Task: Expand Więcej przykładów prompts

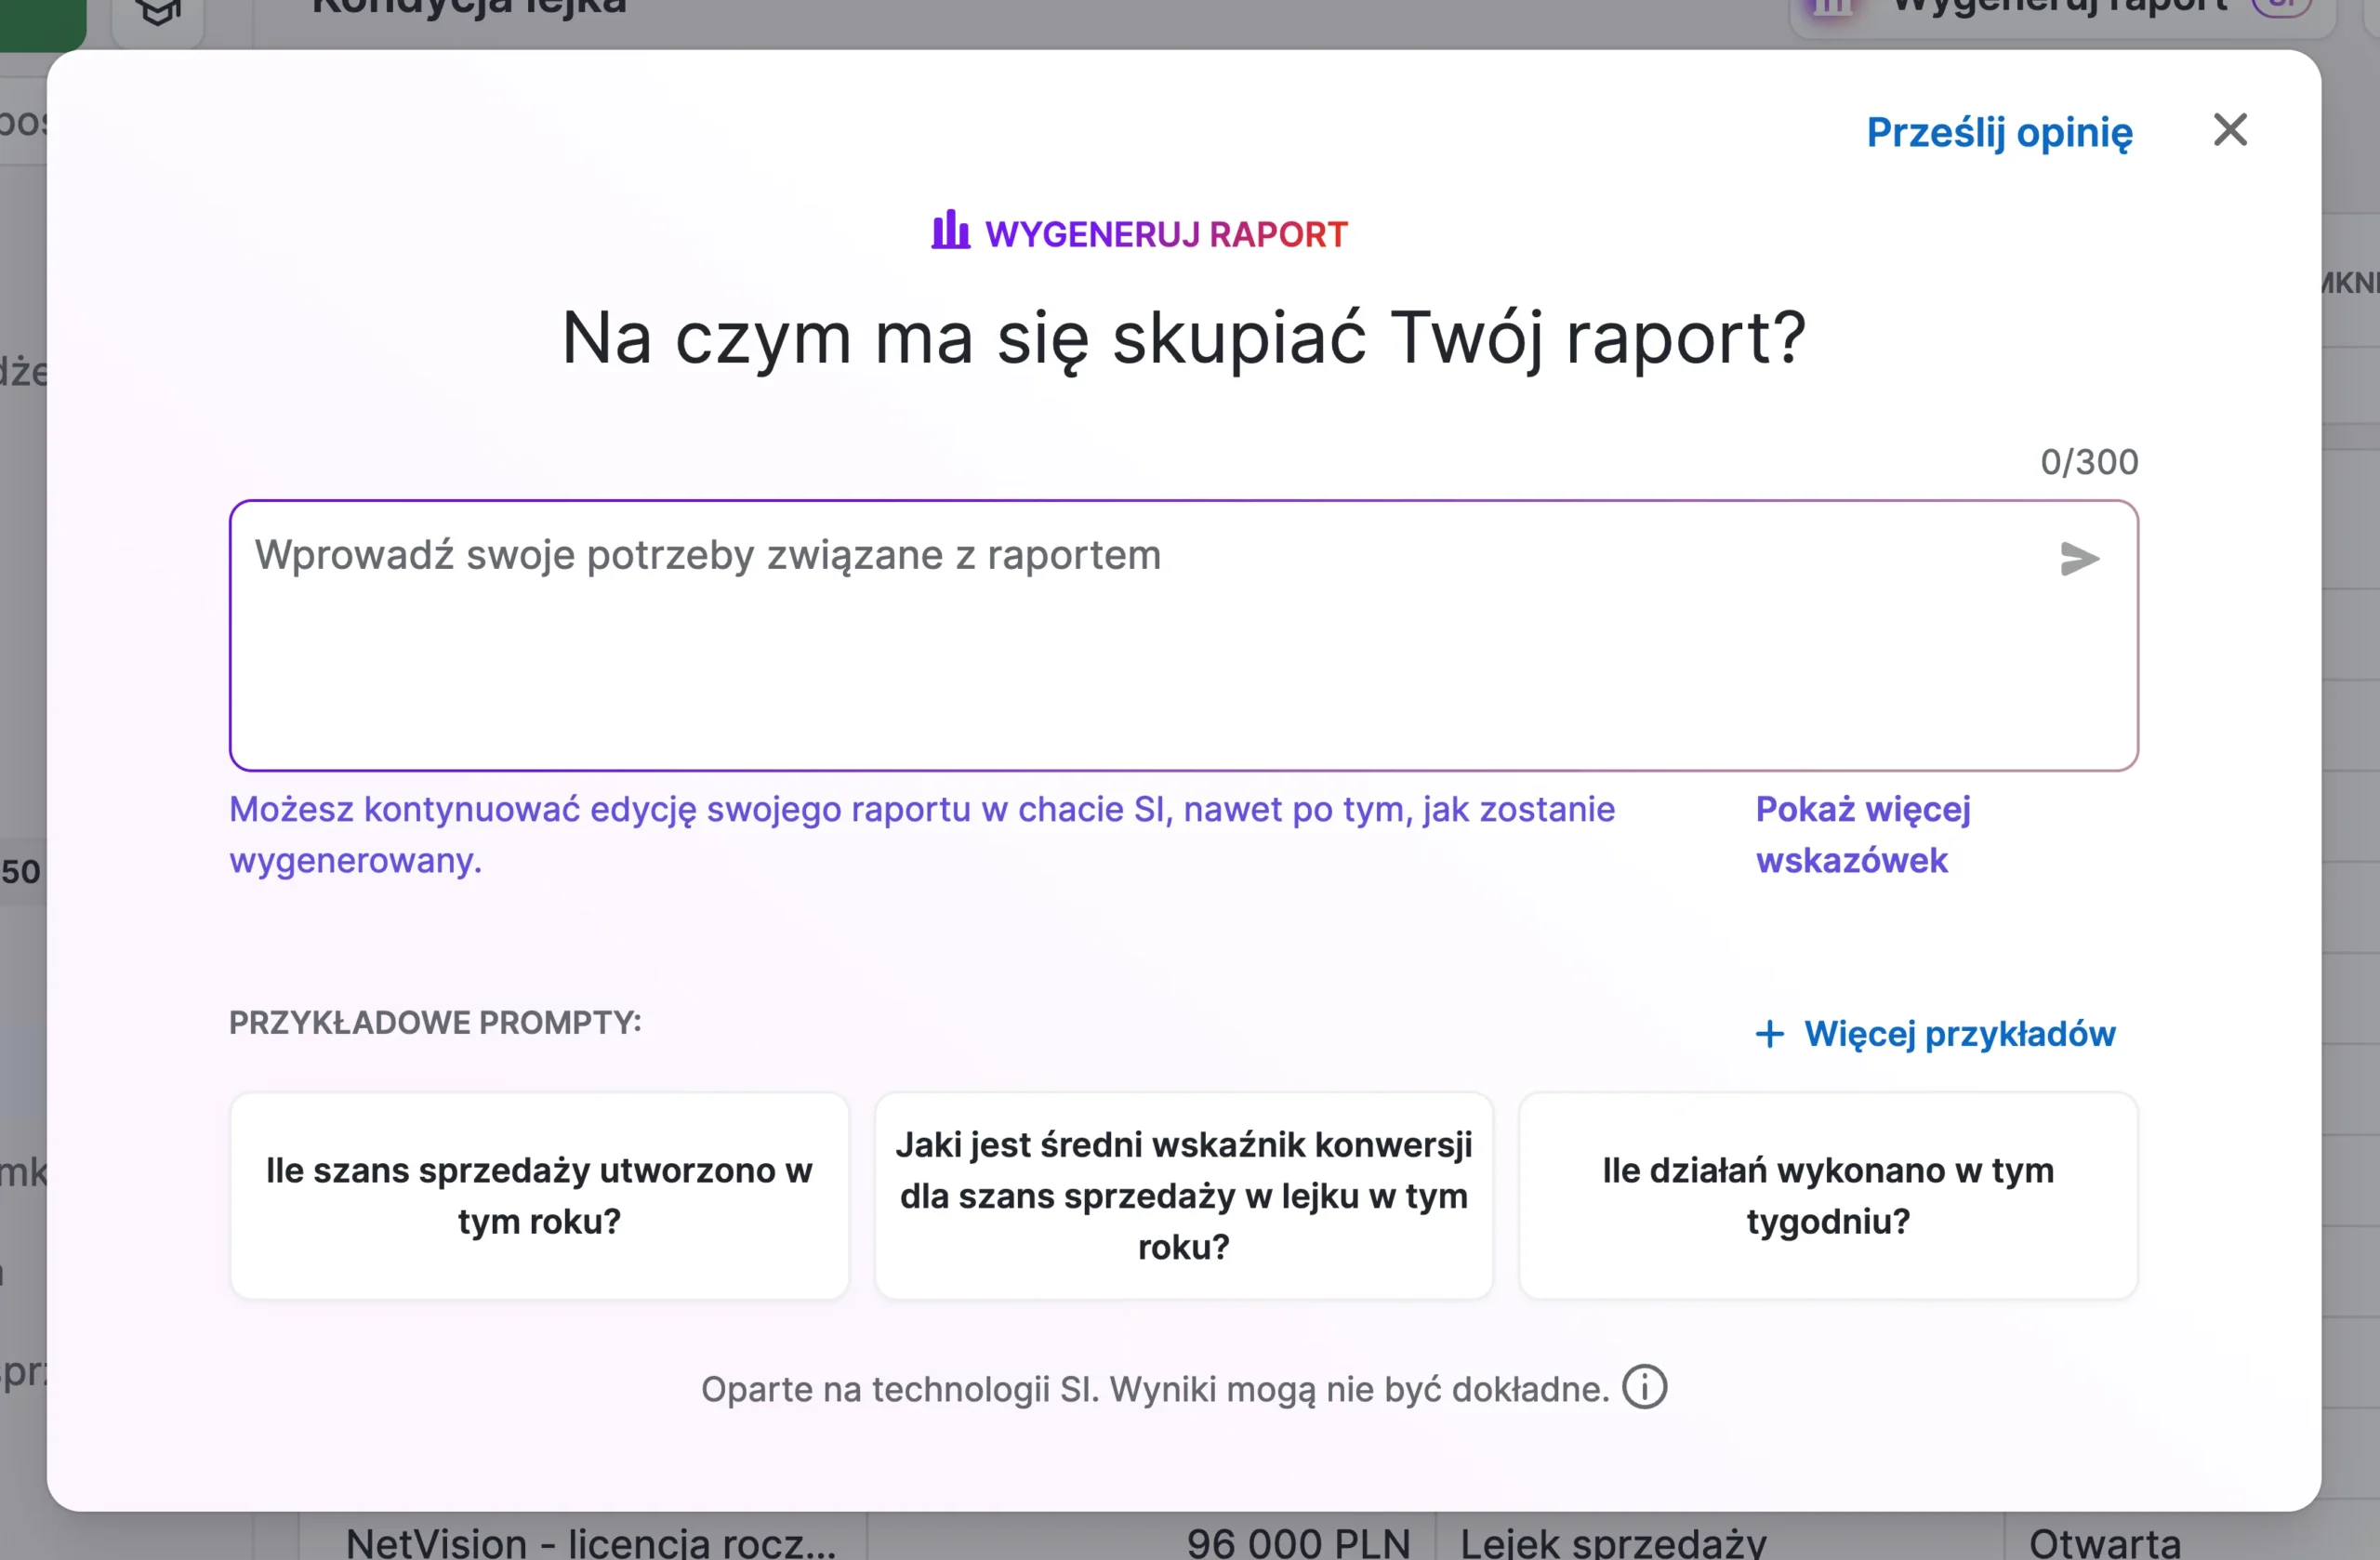Action: tap(1935, 1033)
